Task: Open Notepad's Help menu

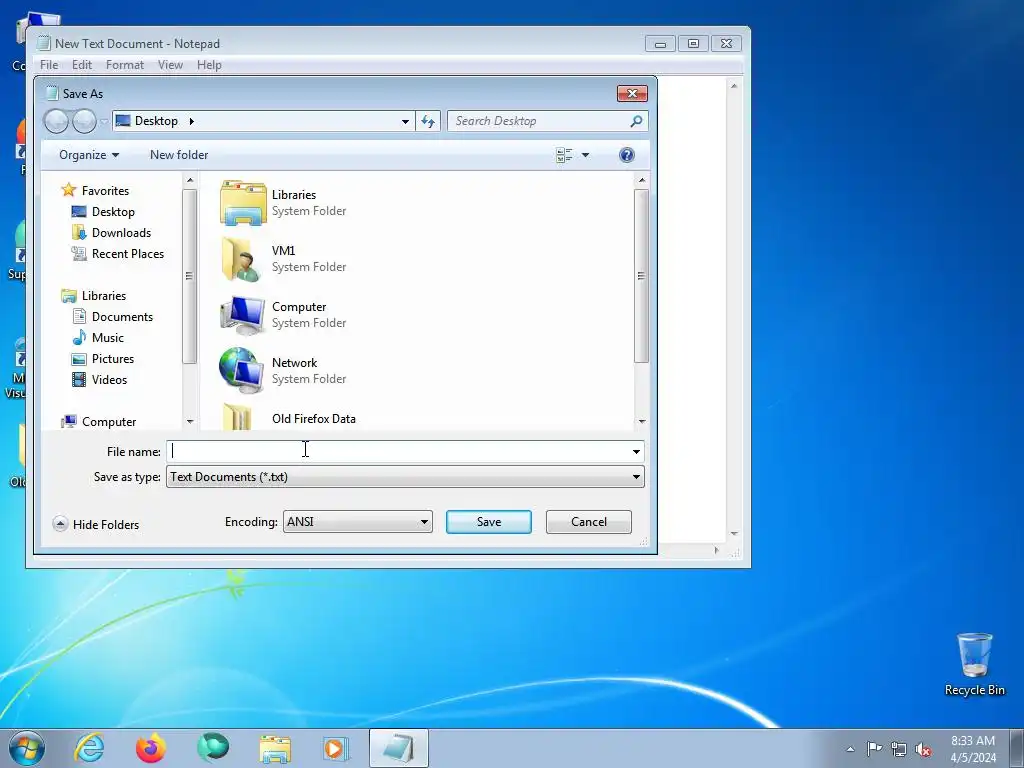Action: click(209, 65)
